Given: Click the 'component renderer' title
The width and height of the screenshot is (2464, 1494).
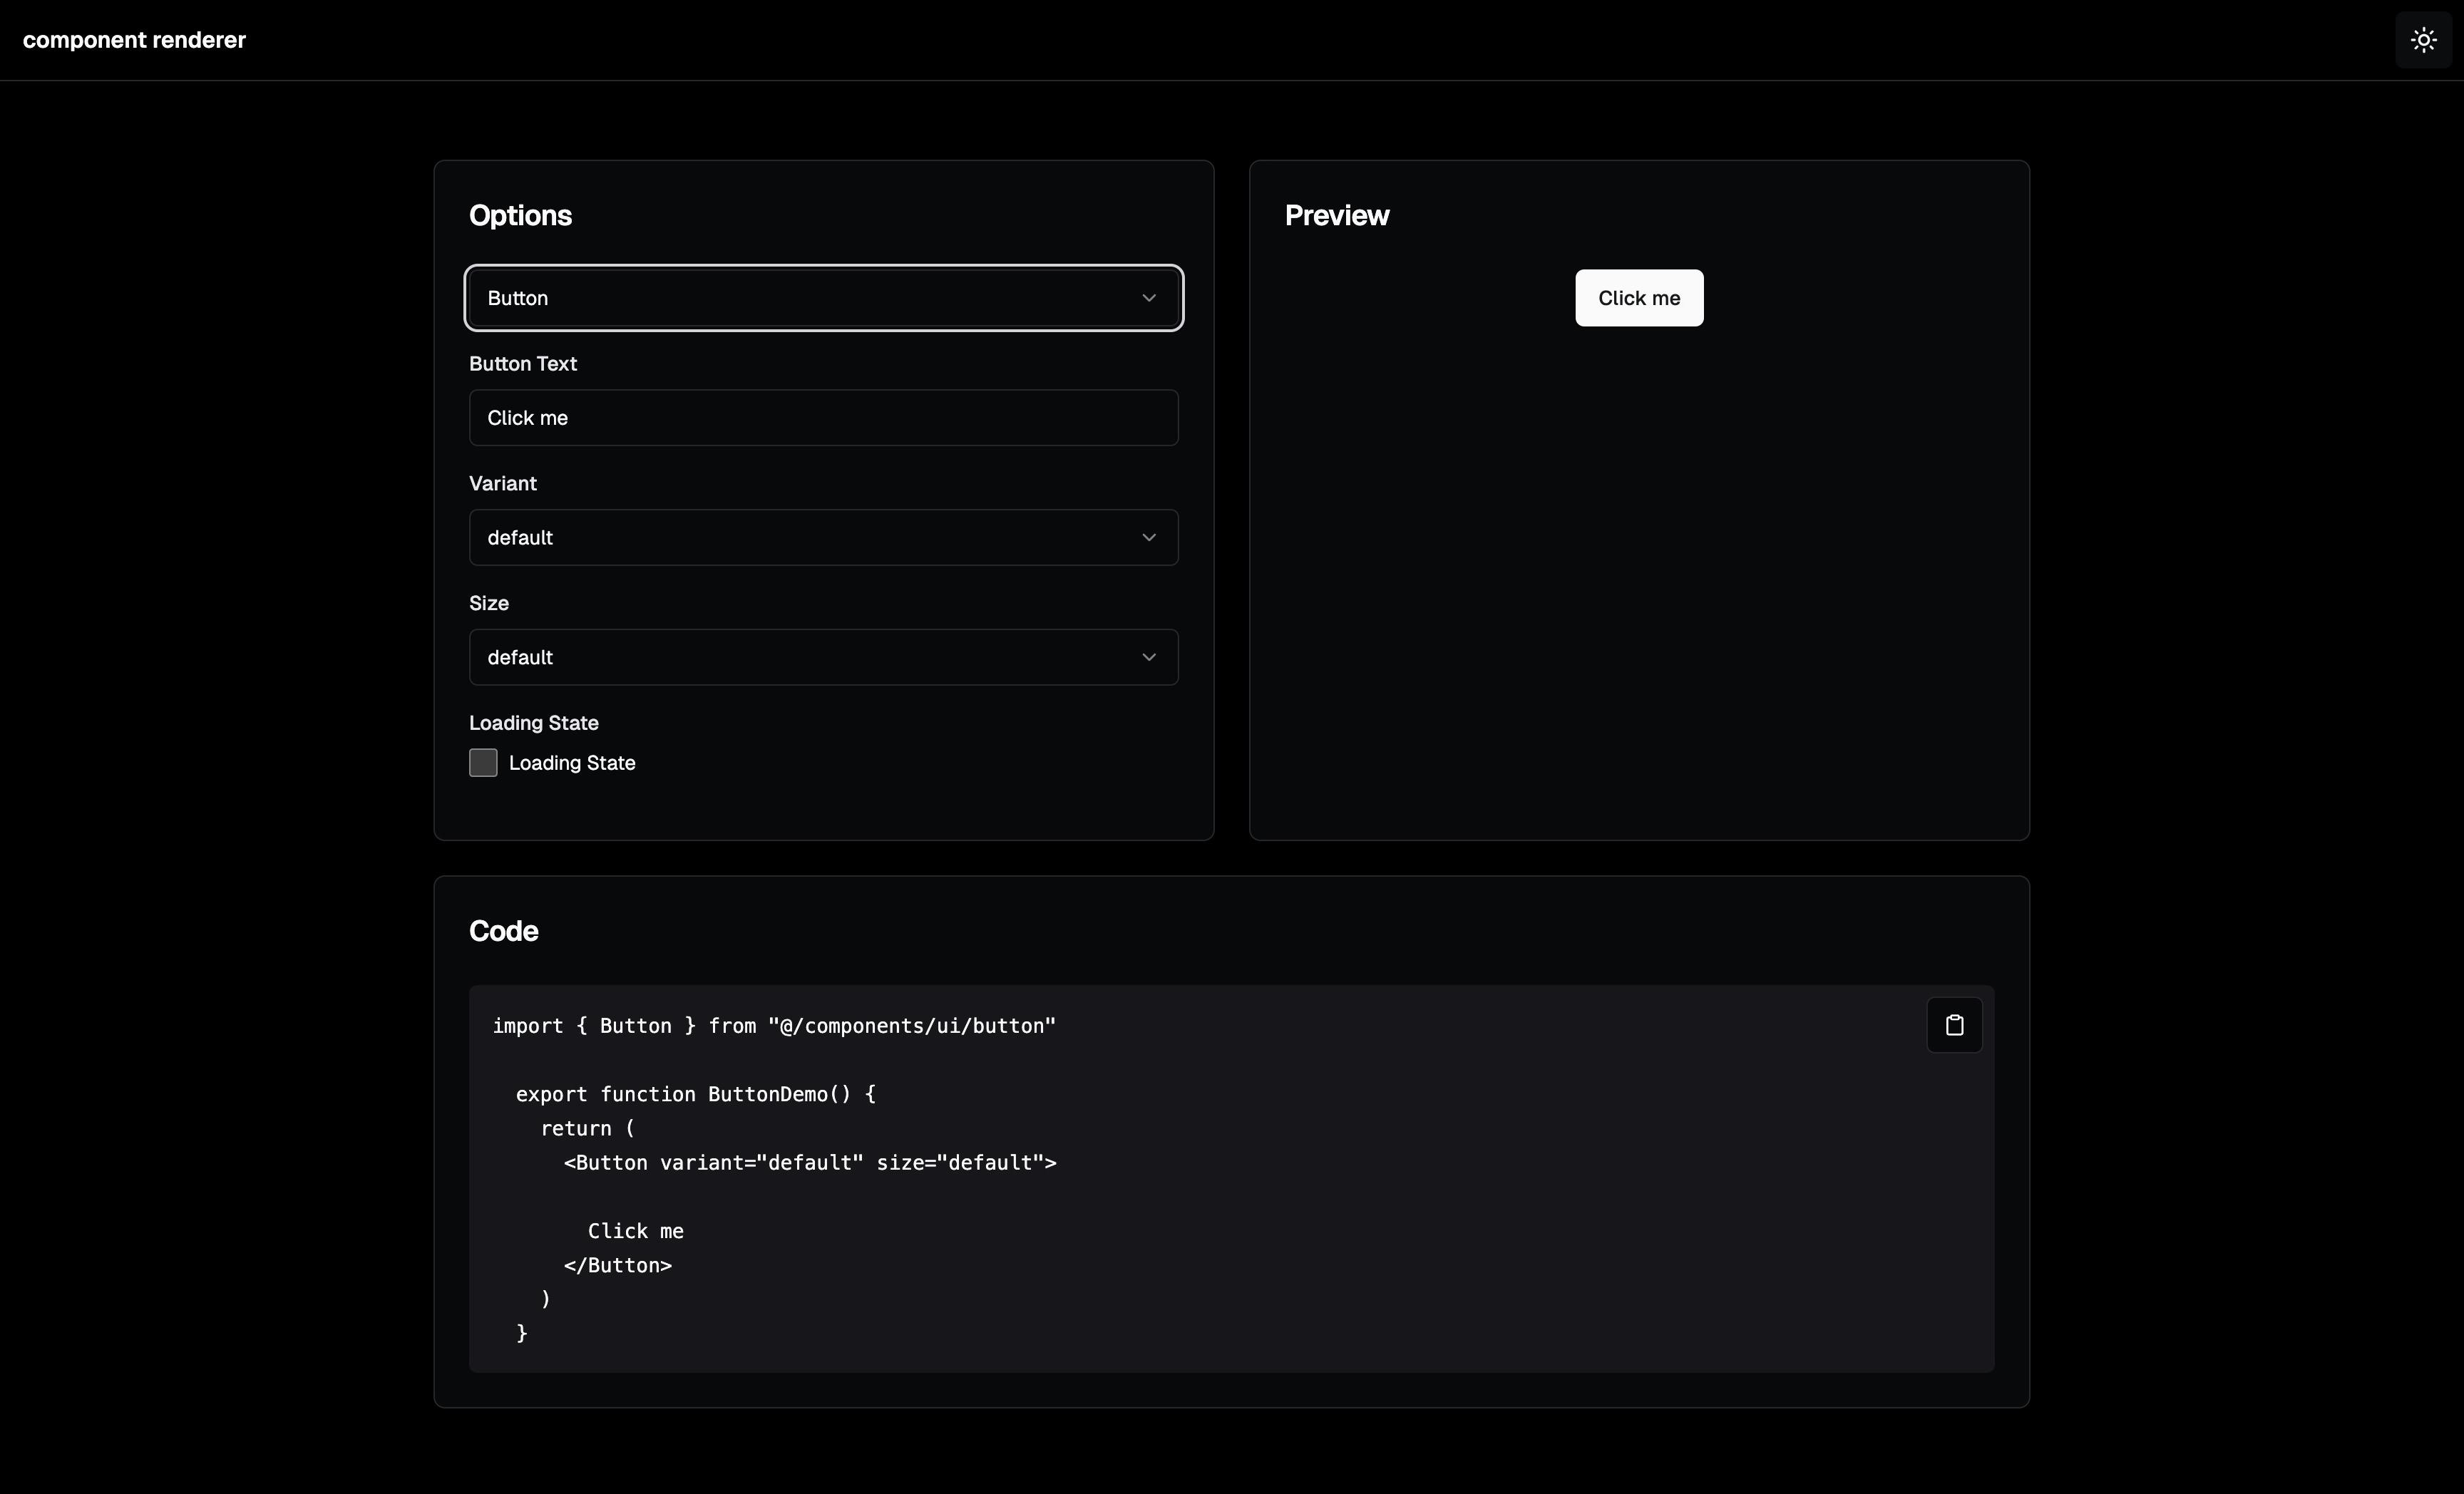Looking at the screenshot, I should click(134, 40).
